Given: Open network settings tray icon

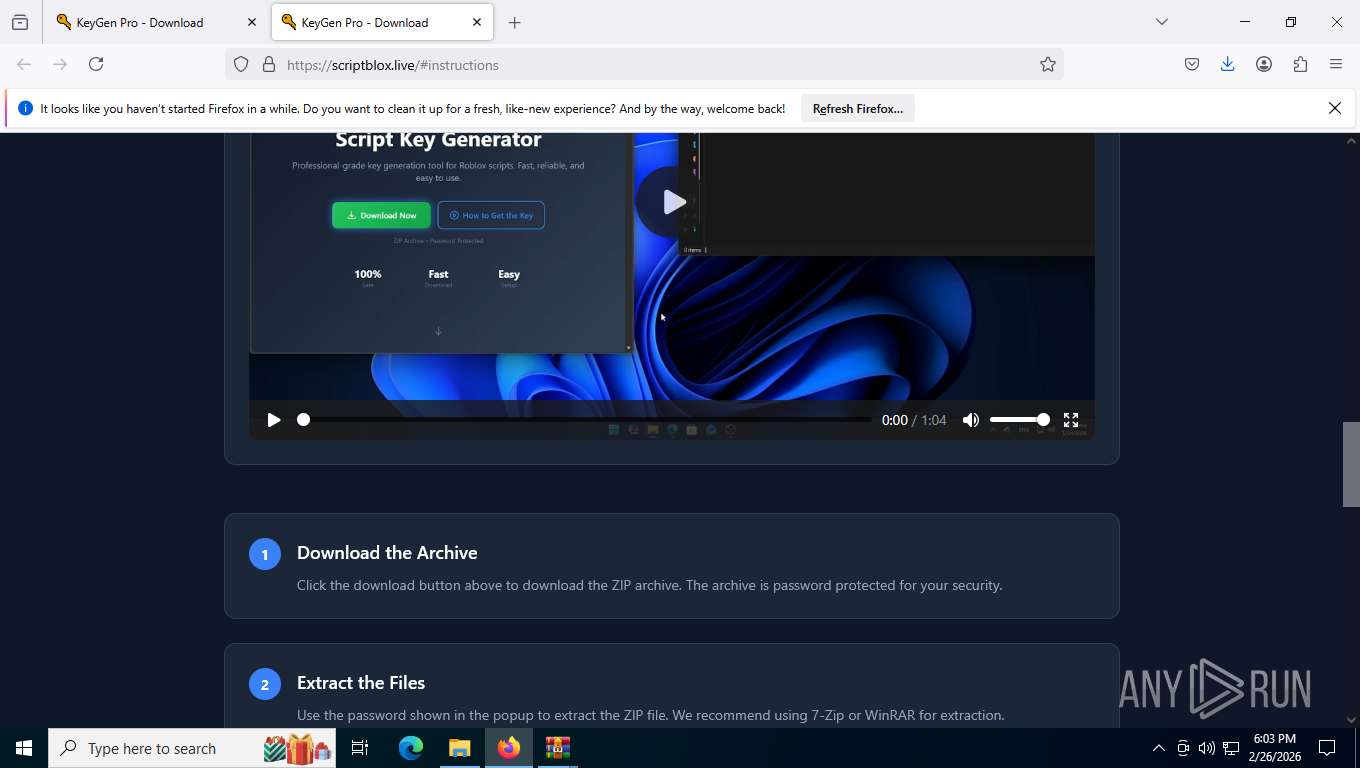Looking at the screenshot, I should click(x=1230, y=748).
